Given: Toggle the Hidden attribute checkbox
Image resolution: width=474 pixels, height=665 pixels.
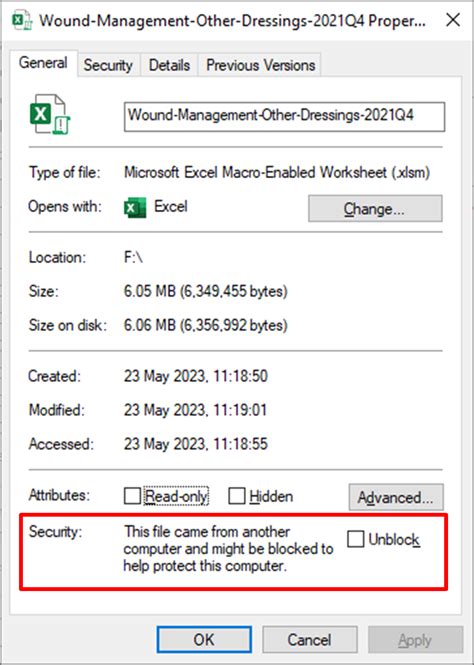Looking at the screenshot, I should click(237, 496).
